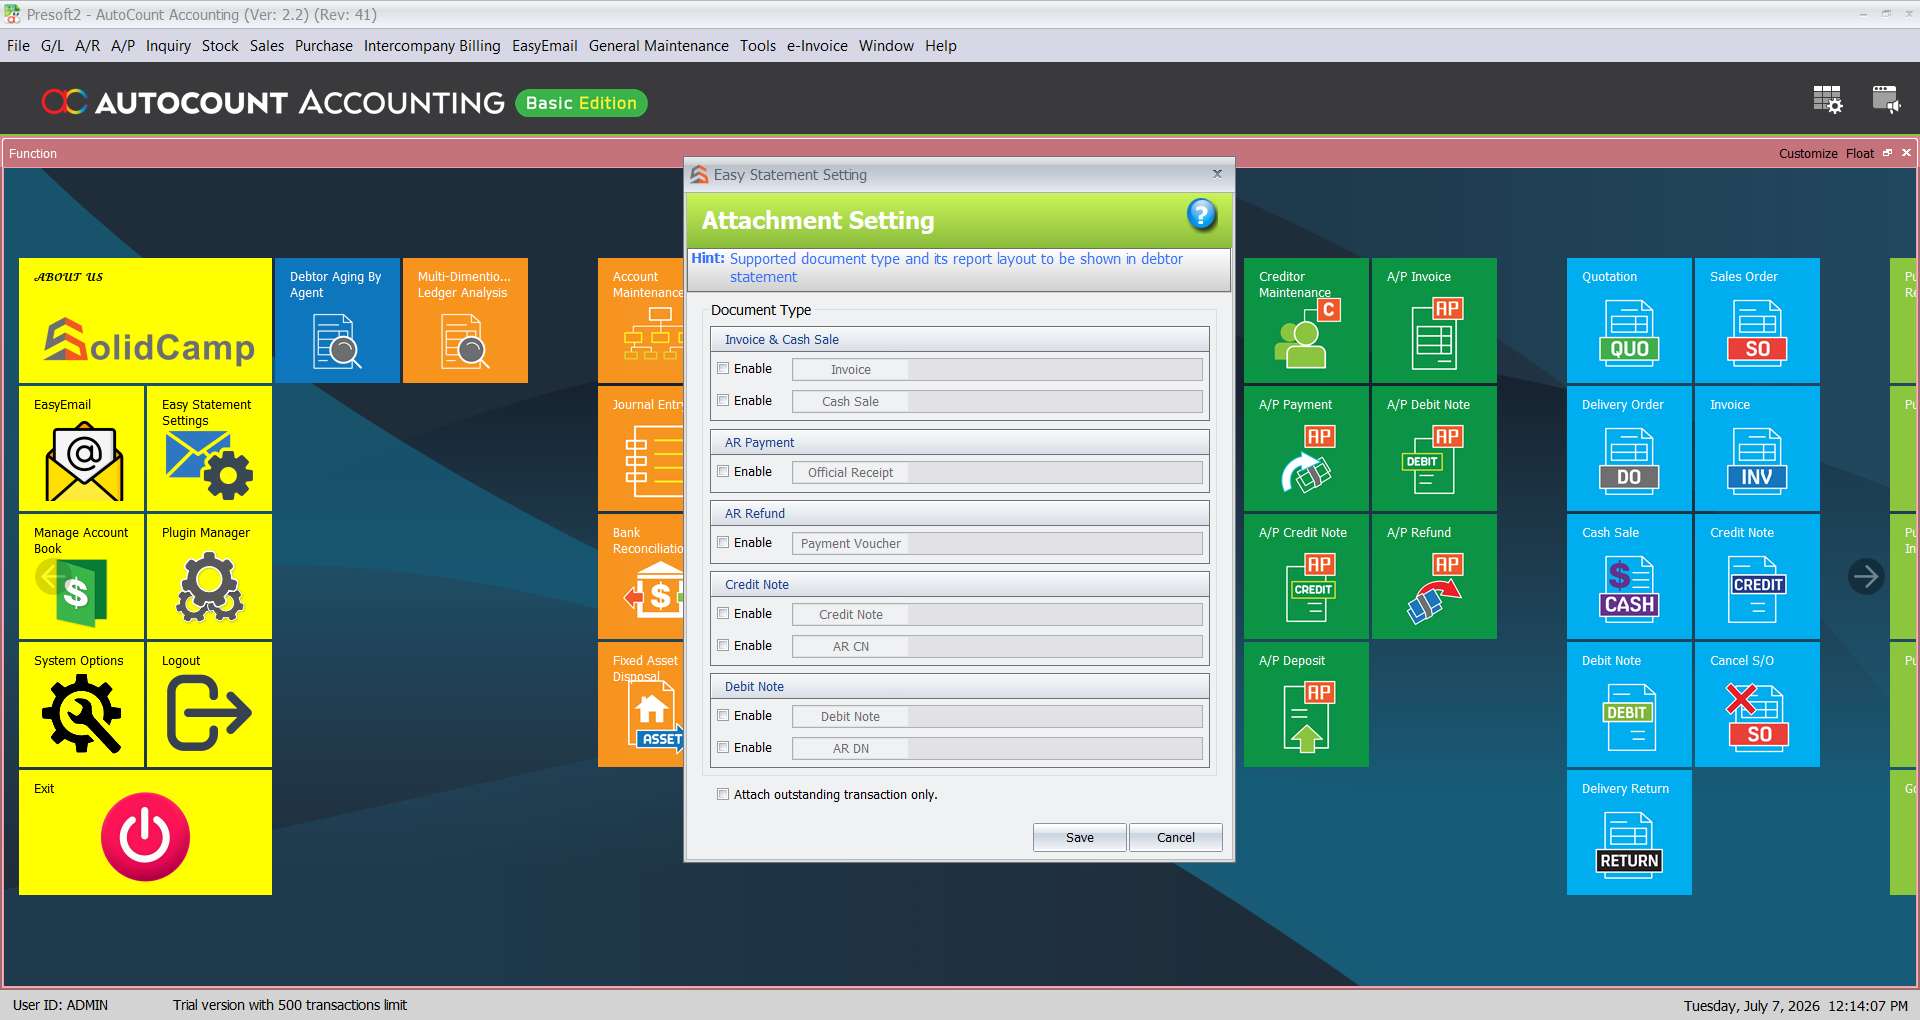
Task: Click the SolidCamp About Us tile
Action: [145, 321]
